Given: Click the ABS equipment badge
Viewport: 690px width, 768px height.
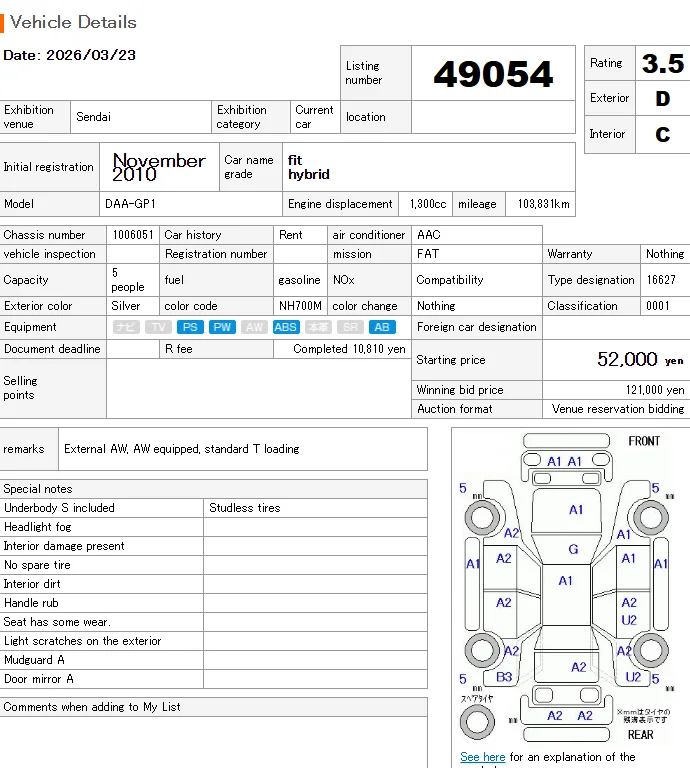Looking at the screenshot, I should tap(286, 327).
